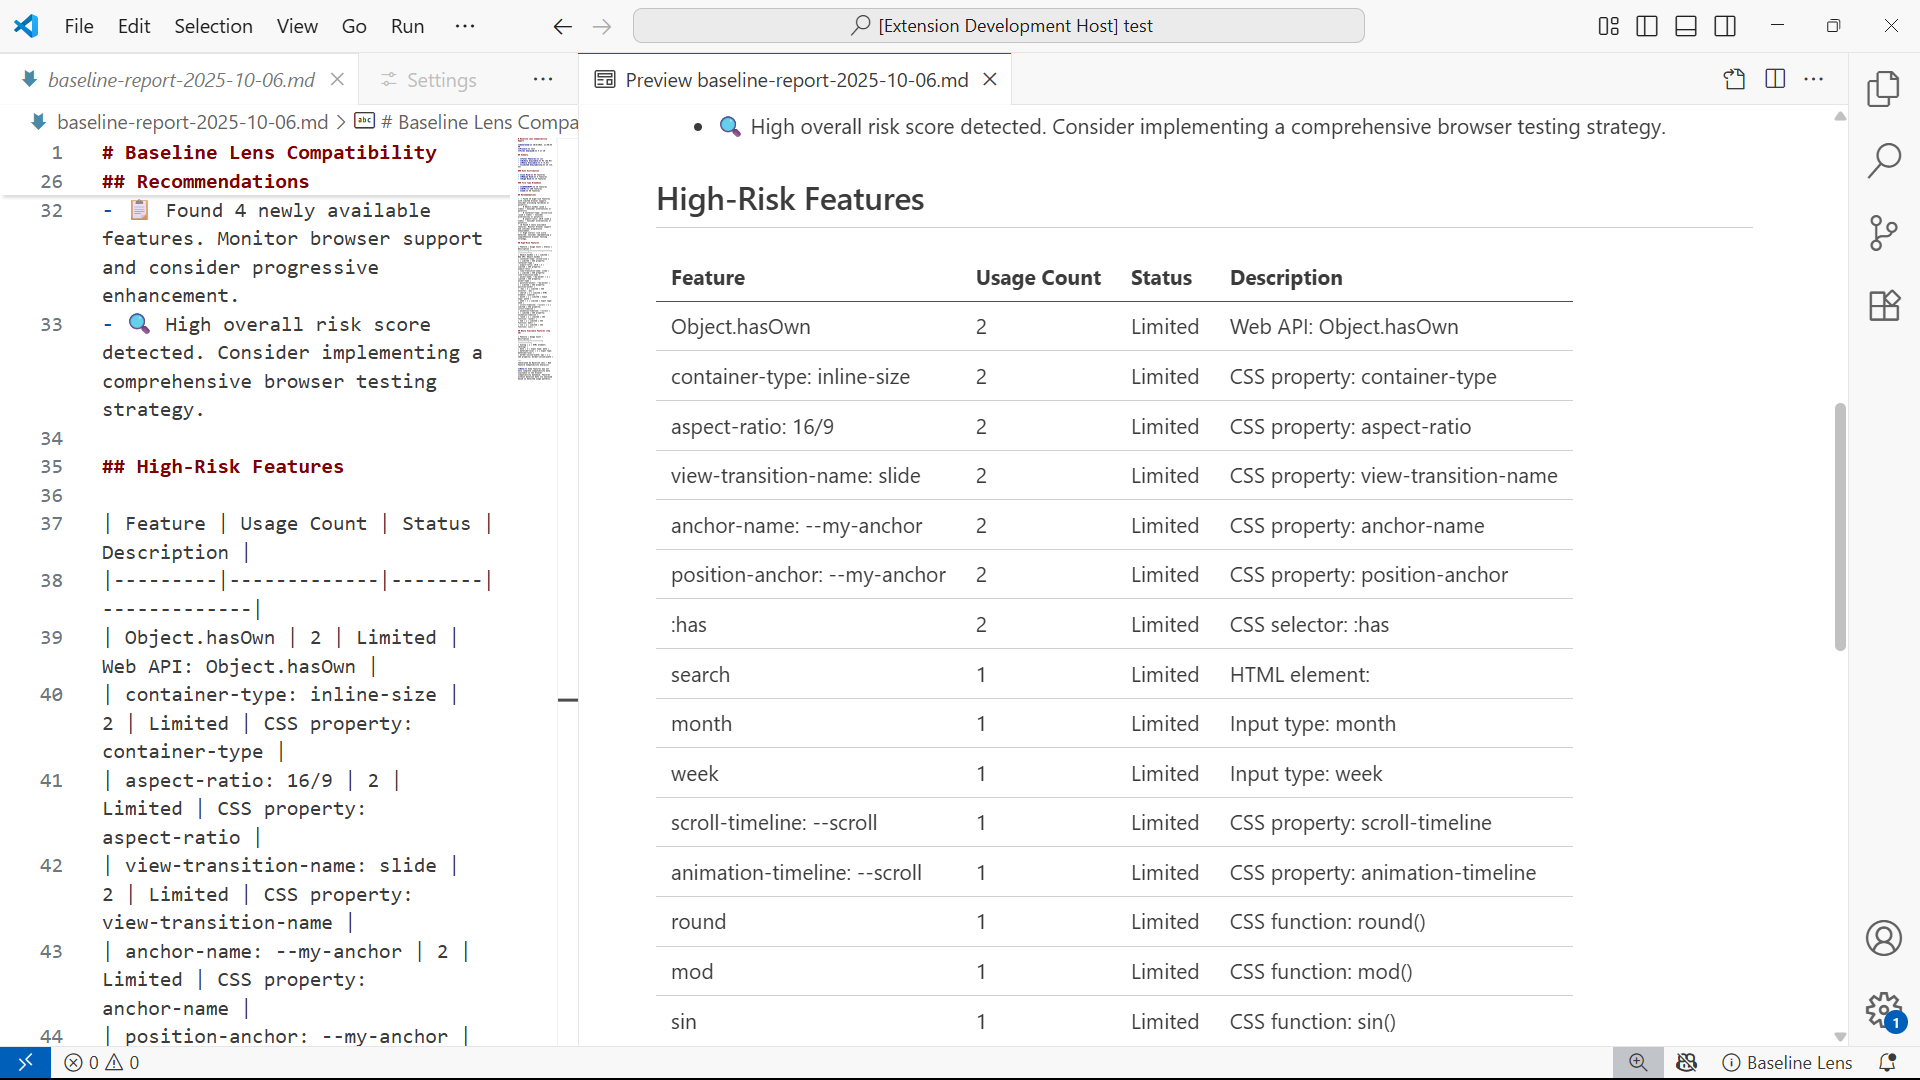Click the Show Source icon in preview toolbar
The height and width of the screenshot is (1080, 1920).
point(1735,80)
